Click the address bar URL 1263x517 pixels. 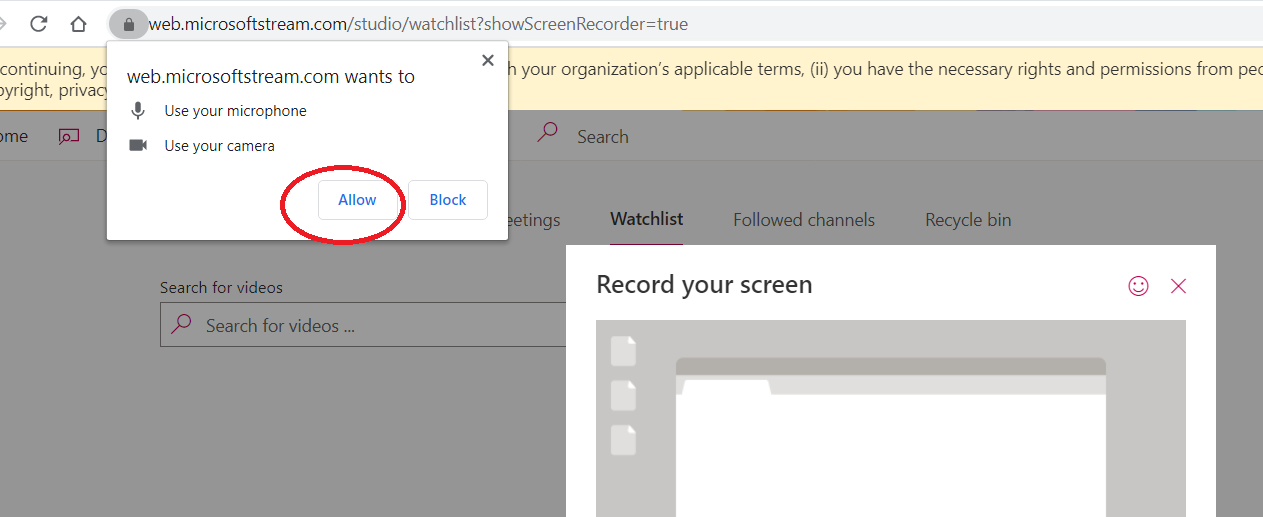[x=418, y=24]
